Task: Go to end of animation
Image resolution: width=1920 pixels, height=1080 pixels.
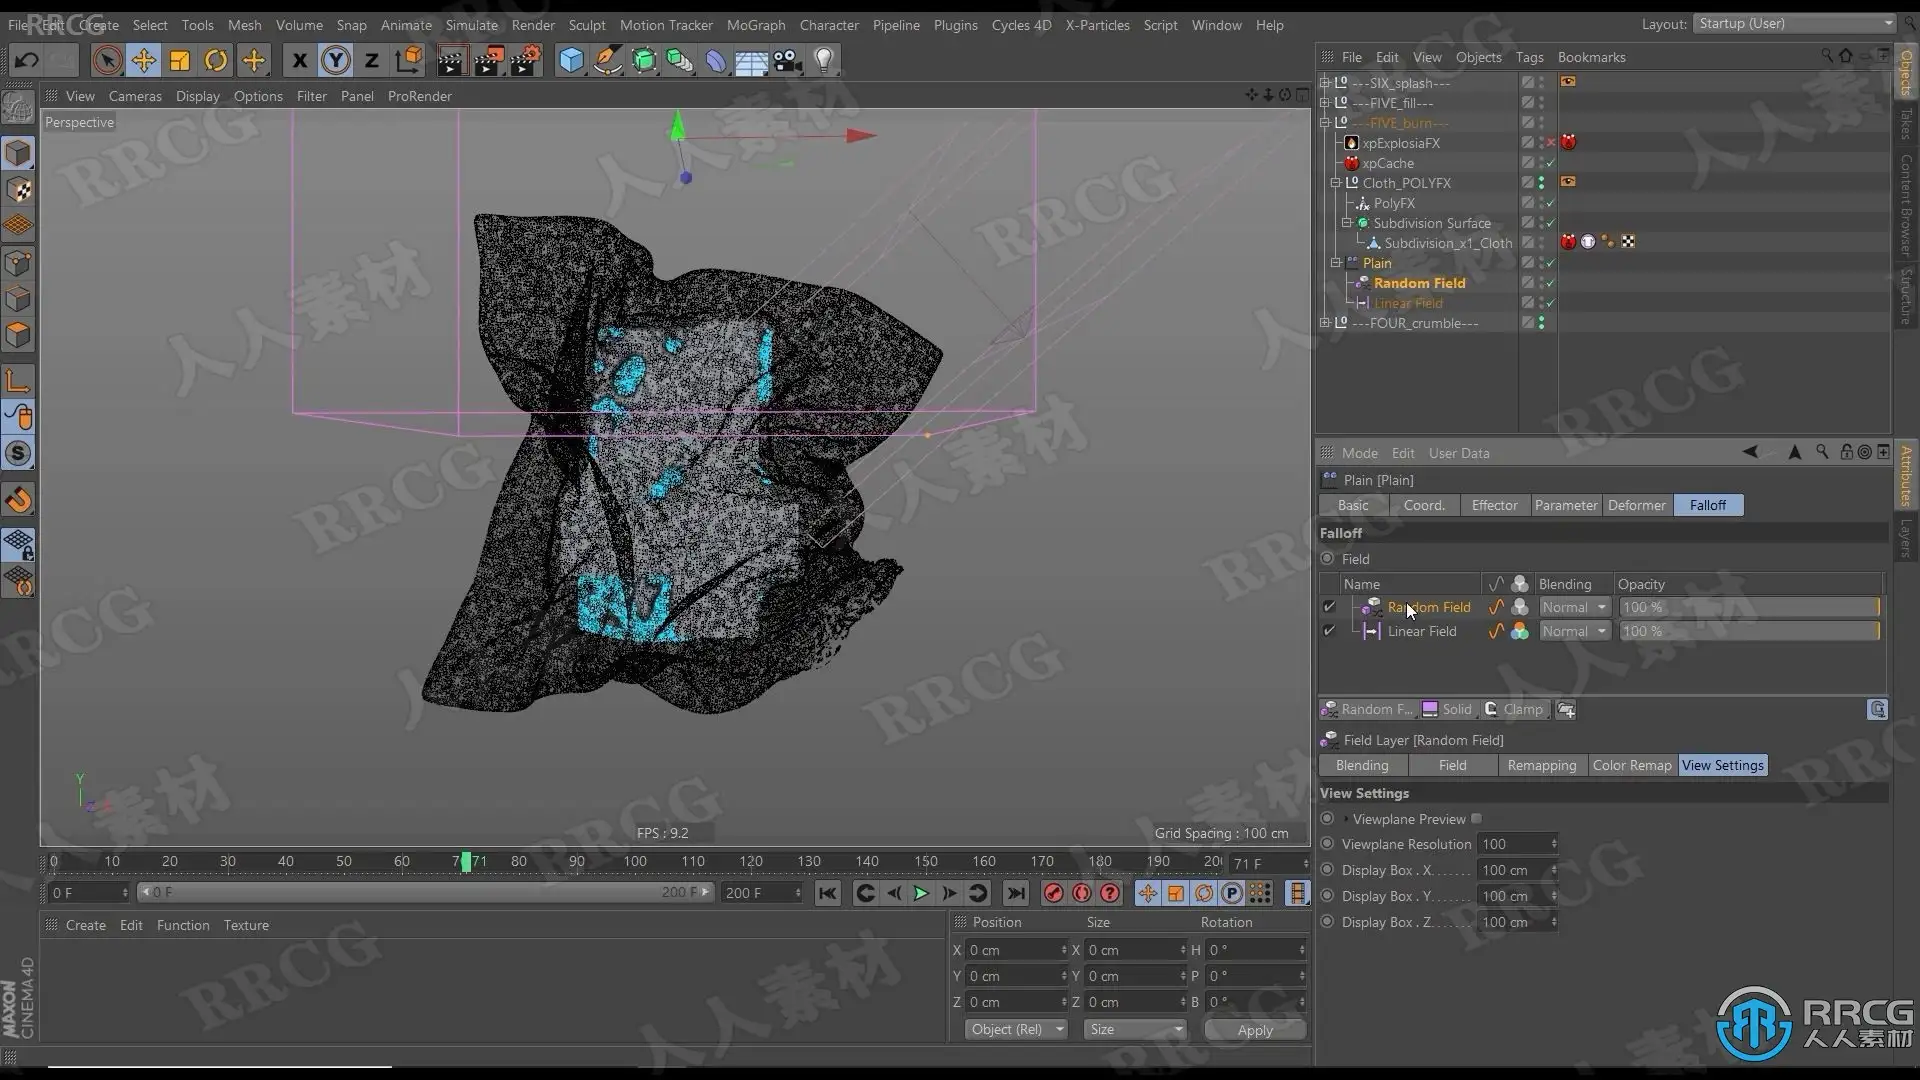Action: (1016, 893)
